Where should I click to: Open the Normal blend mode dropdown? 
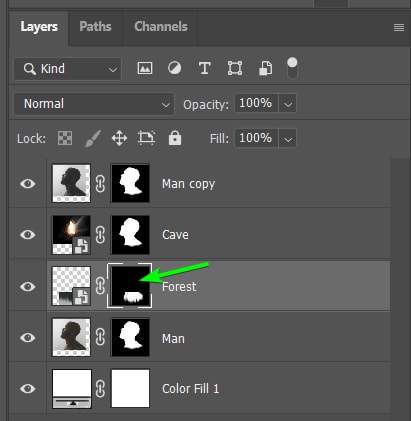(x=94, y=104)
